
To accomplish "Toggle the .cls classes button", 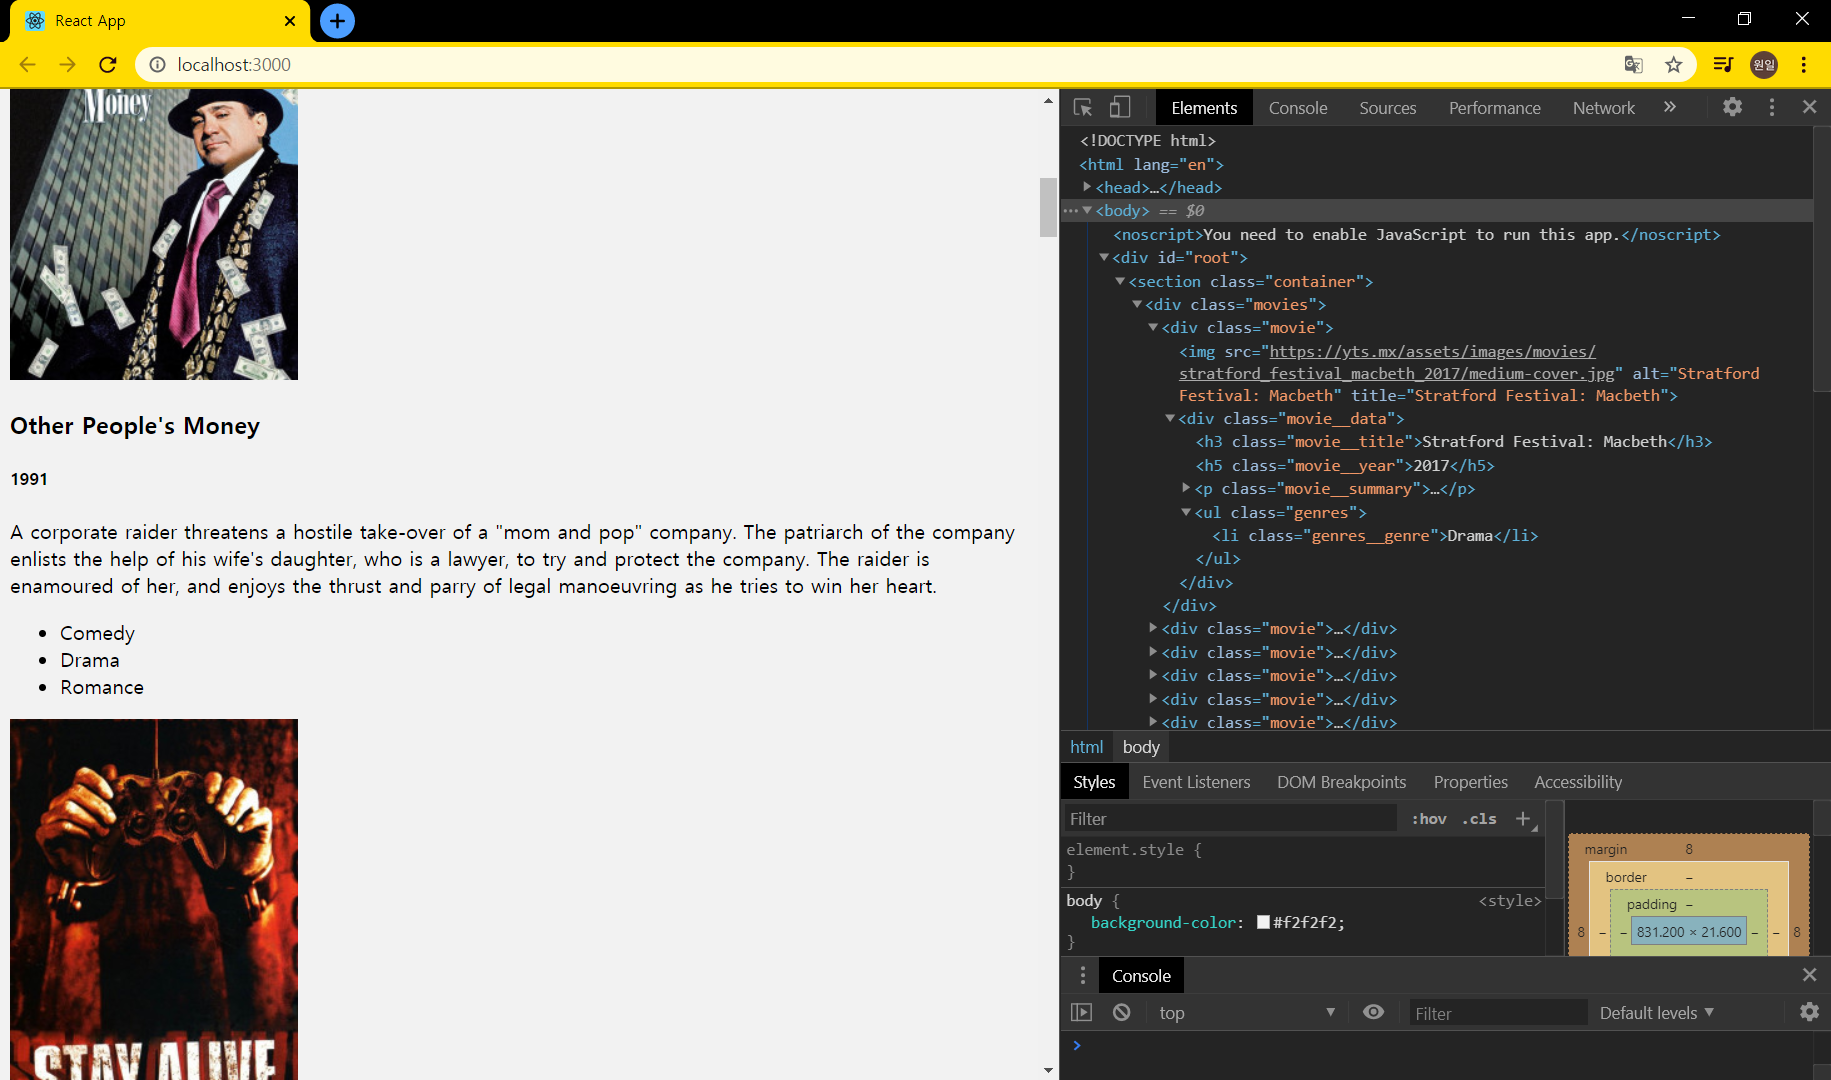I will (x=1479, y=819).
